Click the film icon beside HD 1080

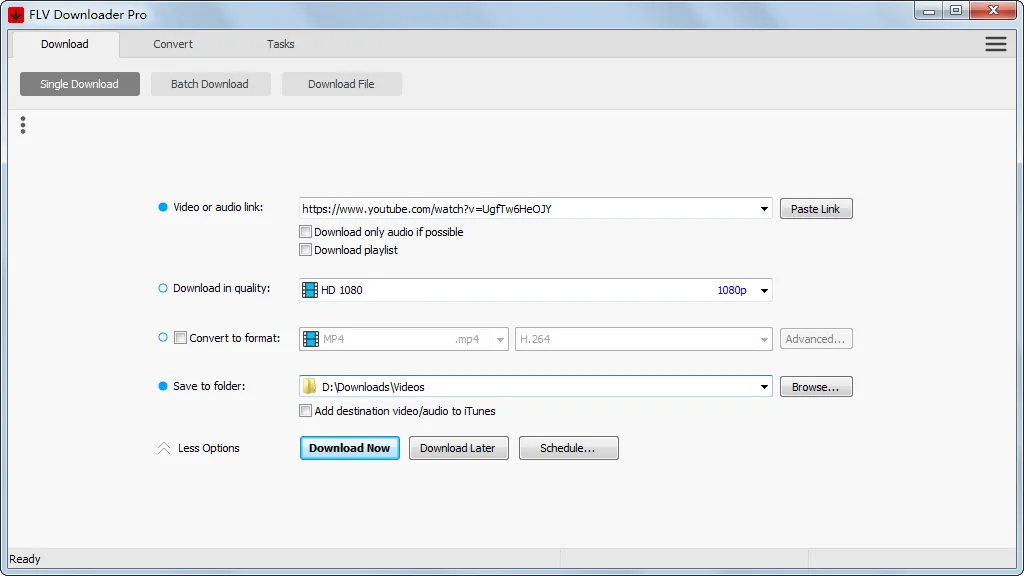click(x=310, y=290)
